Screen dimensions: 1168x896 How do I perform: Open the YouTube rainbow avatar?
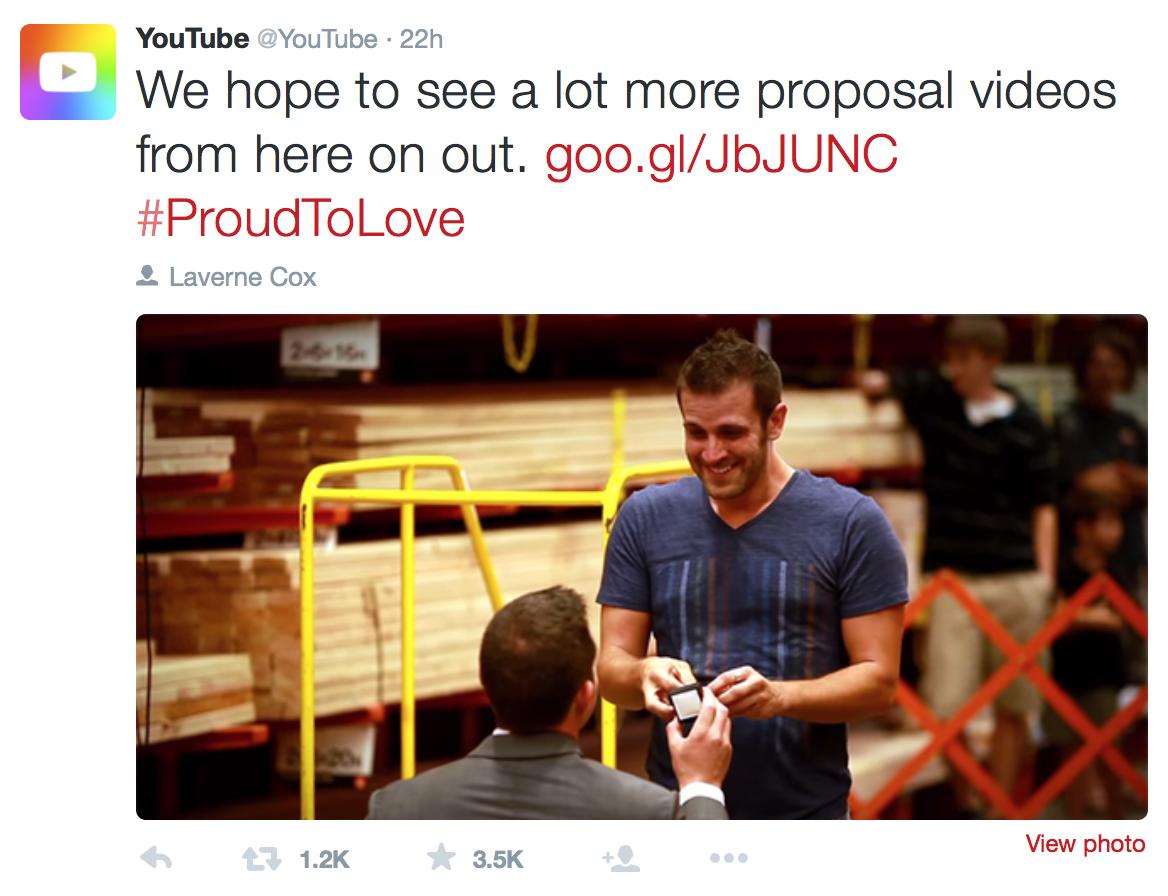click(x=68, y=72)
